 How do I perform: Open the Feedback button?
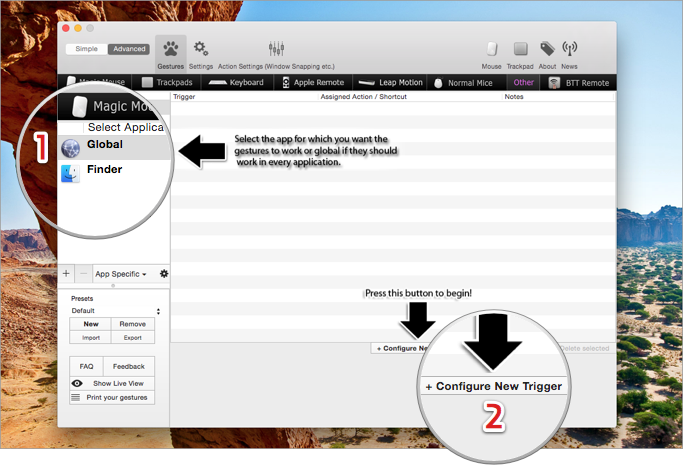[129, 366]
